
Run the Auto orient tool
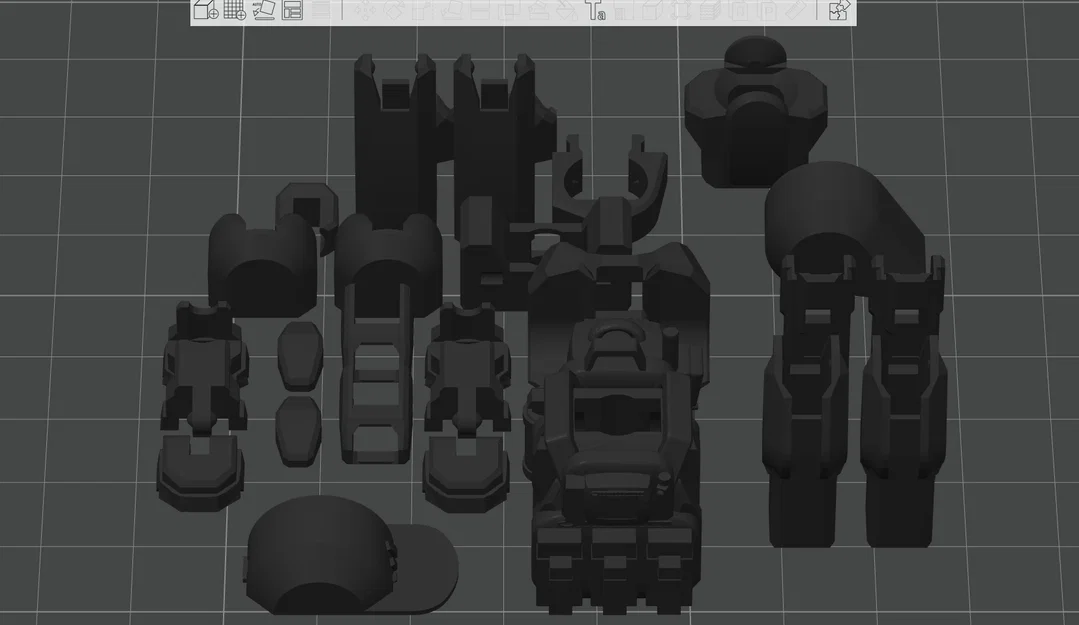pos(264,10)
